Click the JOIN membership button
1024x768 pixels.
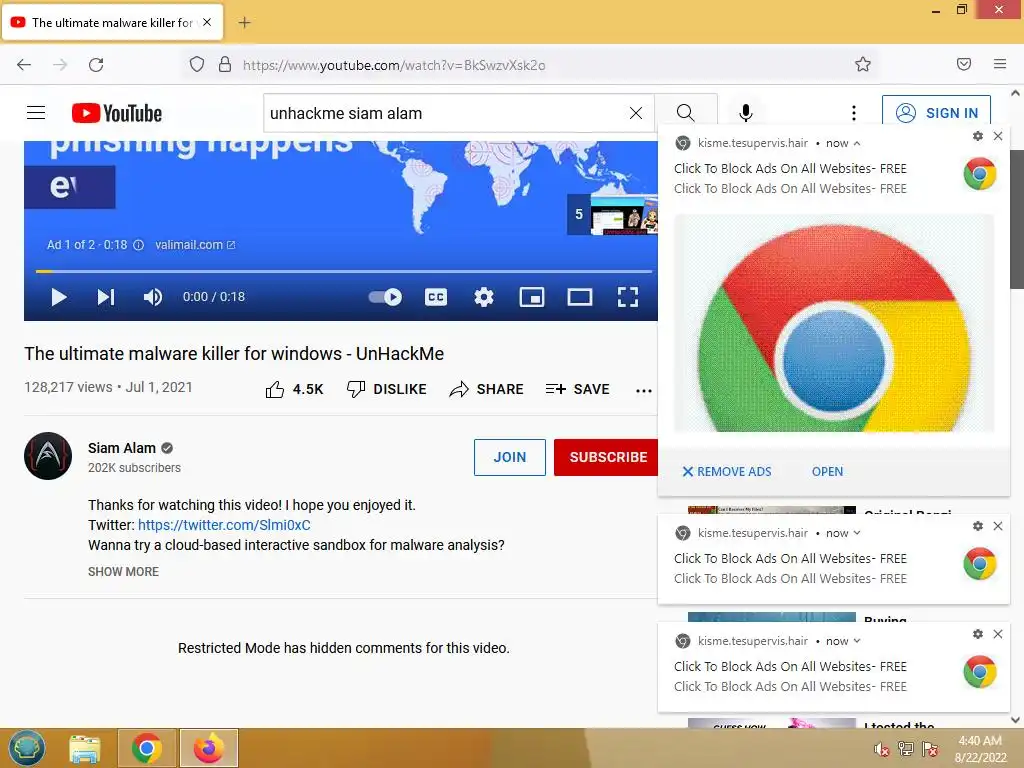509,457
